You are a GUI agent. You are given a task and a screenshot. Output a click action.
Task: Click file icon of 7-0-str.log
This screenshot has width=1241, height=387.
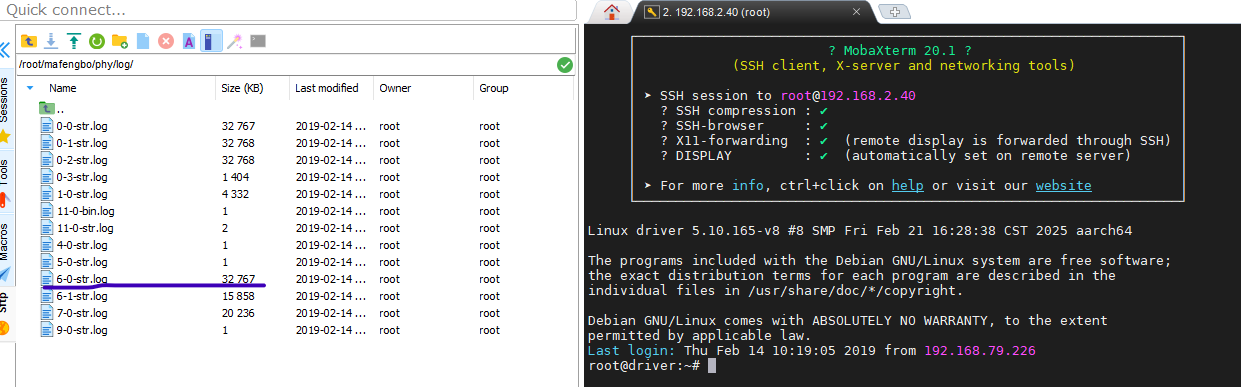46,313
